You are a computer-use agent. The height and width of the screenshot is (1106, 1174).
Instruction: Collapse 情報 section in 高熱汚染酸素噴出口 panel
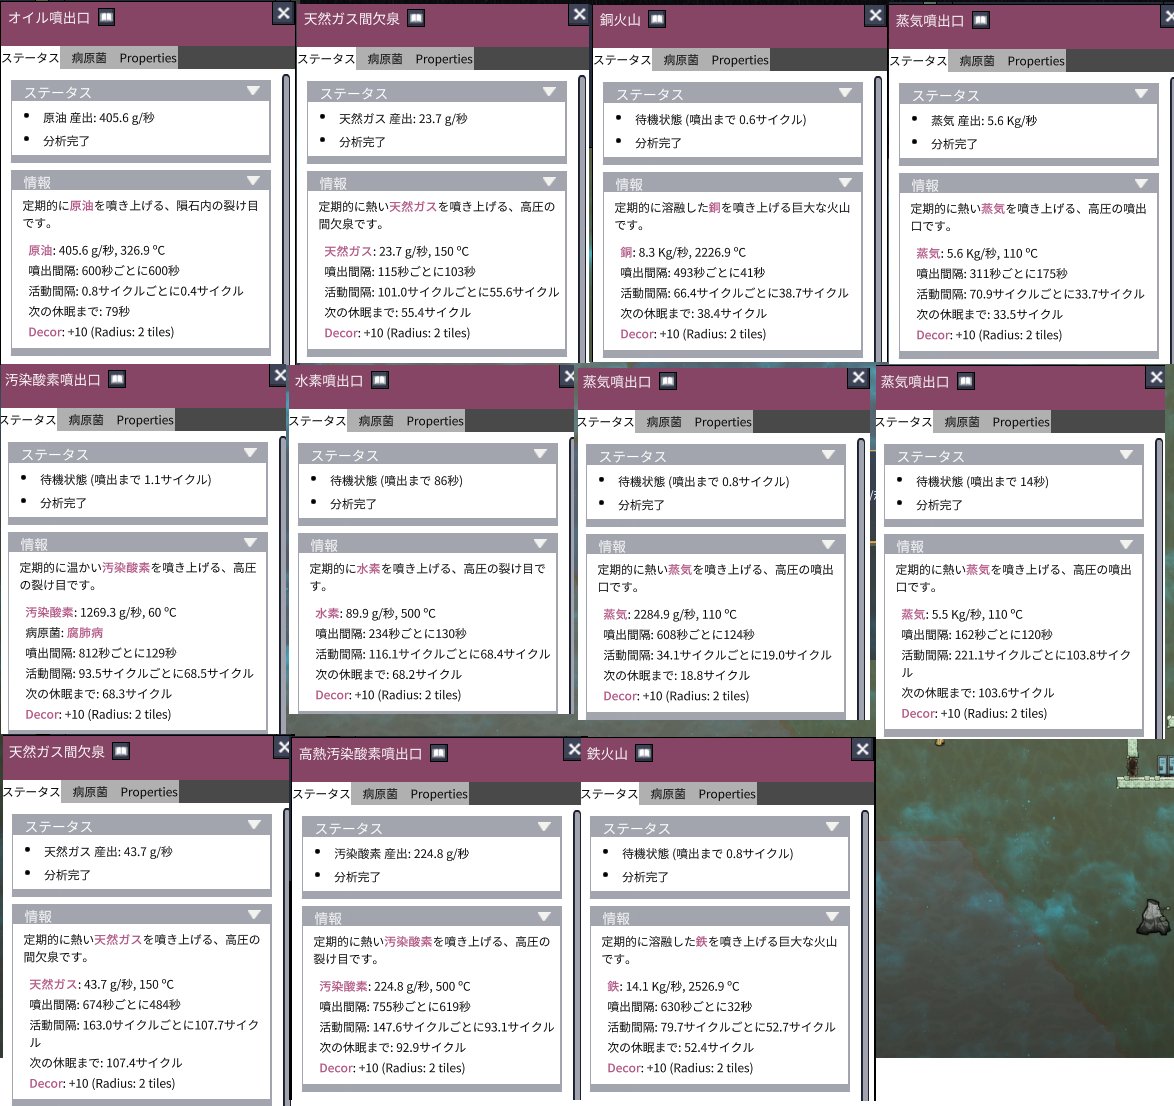pyautogui.click(x=544, y=917)
